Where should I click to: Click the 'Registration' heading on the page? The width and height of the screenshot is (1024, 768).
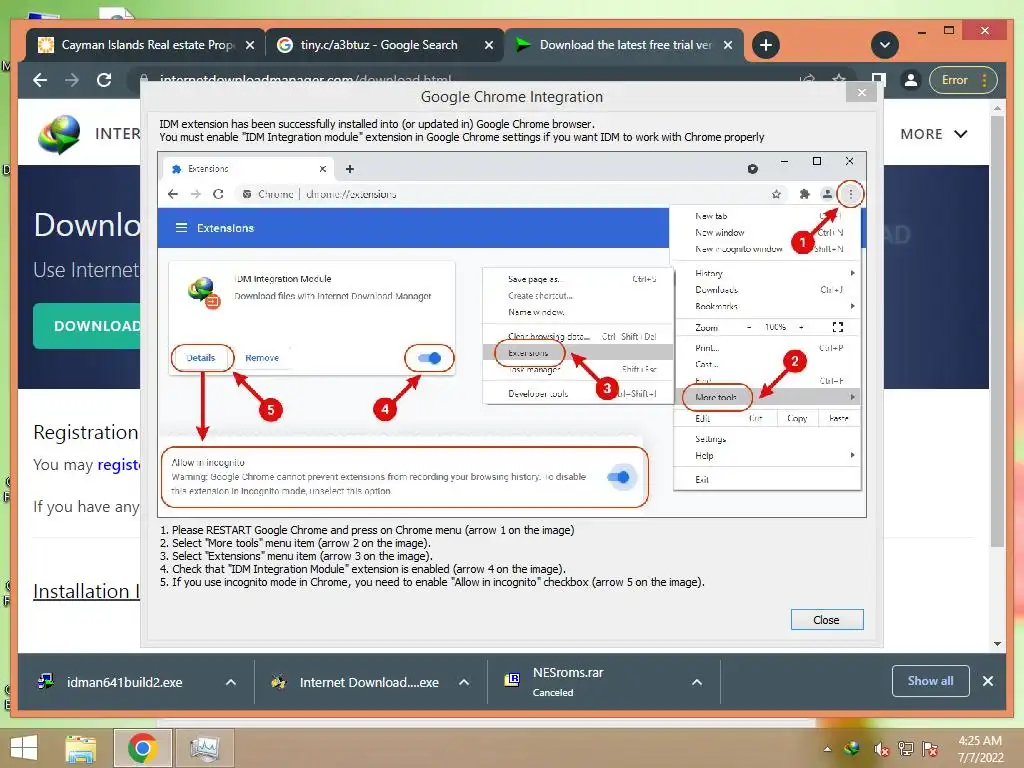[x=86, y=432]
